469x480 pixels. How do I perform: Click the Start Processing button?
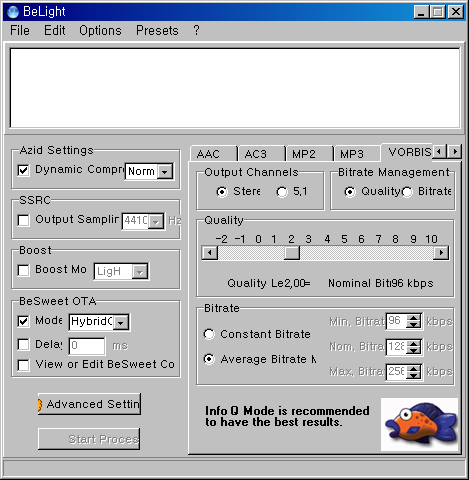coord(89,439)
